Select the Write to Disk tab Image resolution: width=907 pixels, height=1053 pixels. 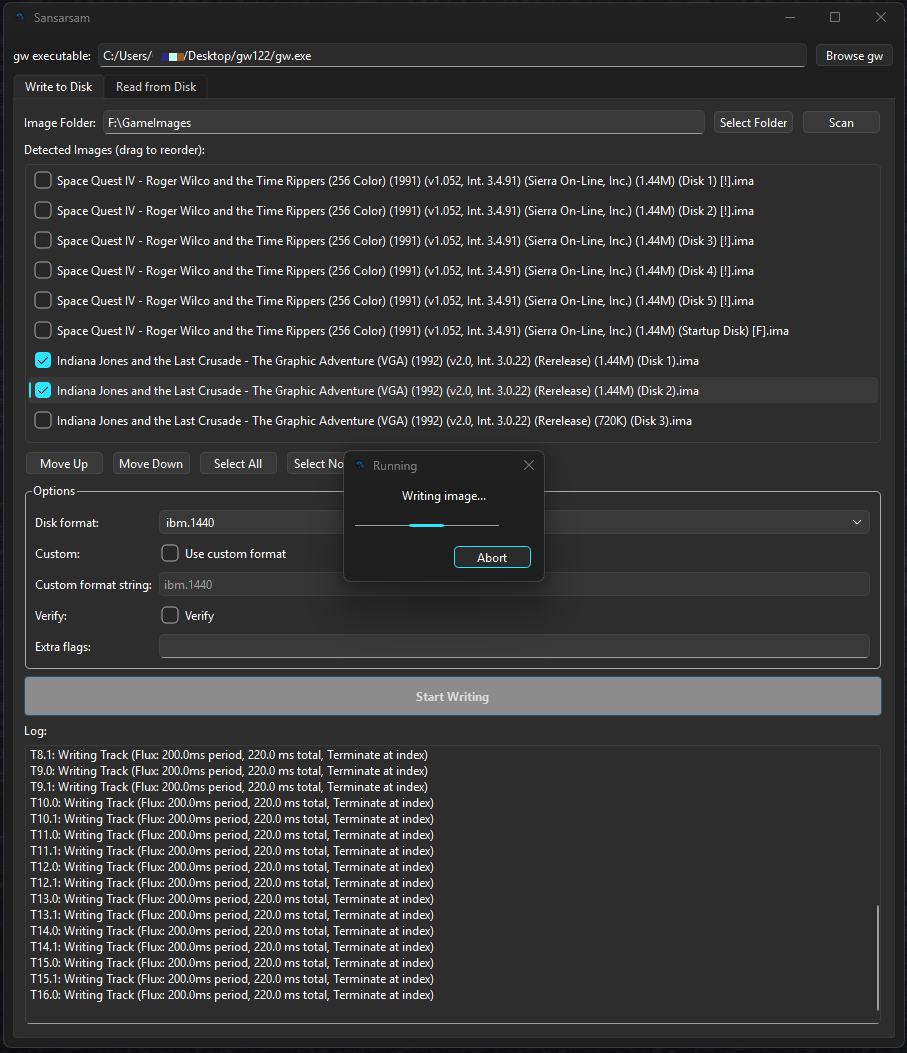pyautogui.click(x=58, y=87)
